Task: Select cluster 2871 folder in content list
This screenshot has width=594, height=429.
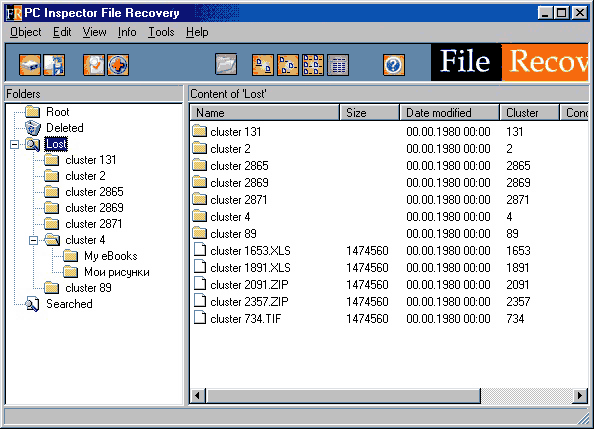Action: point(239,200)
